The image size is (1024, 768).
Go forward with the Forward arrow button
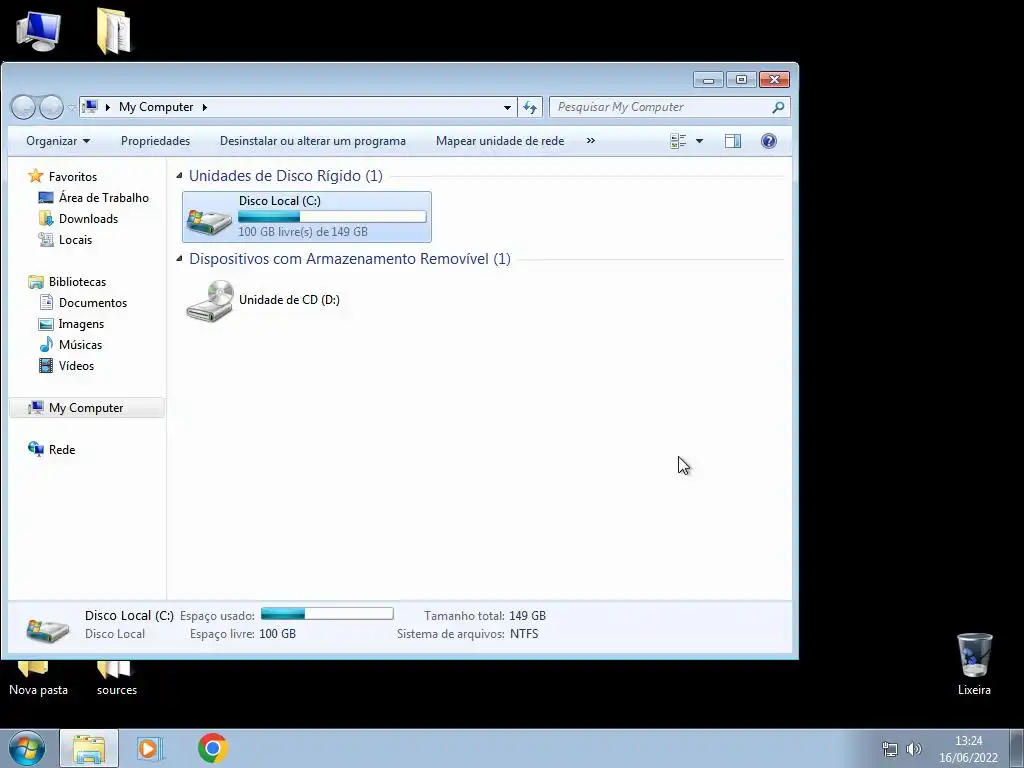pos(52,107)
